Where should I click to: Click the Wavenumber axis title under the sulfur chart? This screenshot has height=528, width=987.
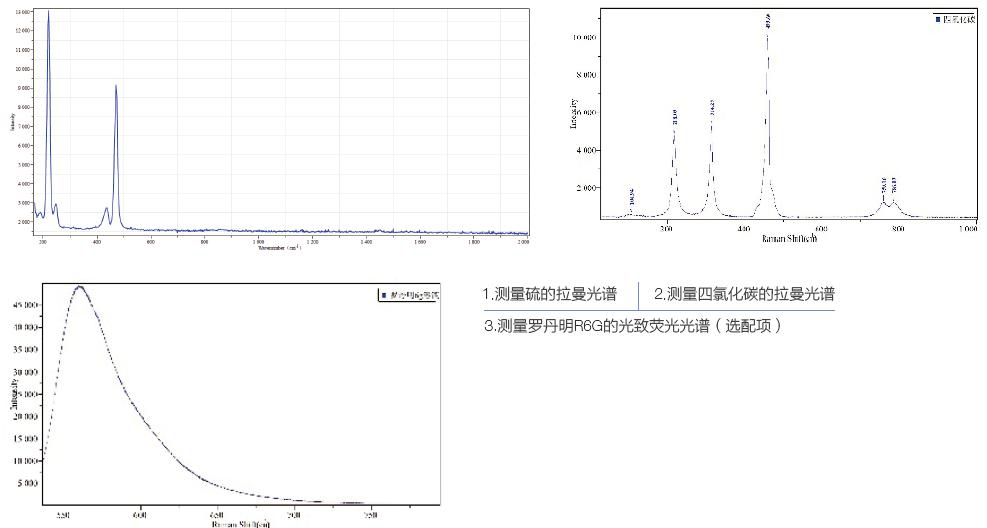279,246
